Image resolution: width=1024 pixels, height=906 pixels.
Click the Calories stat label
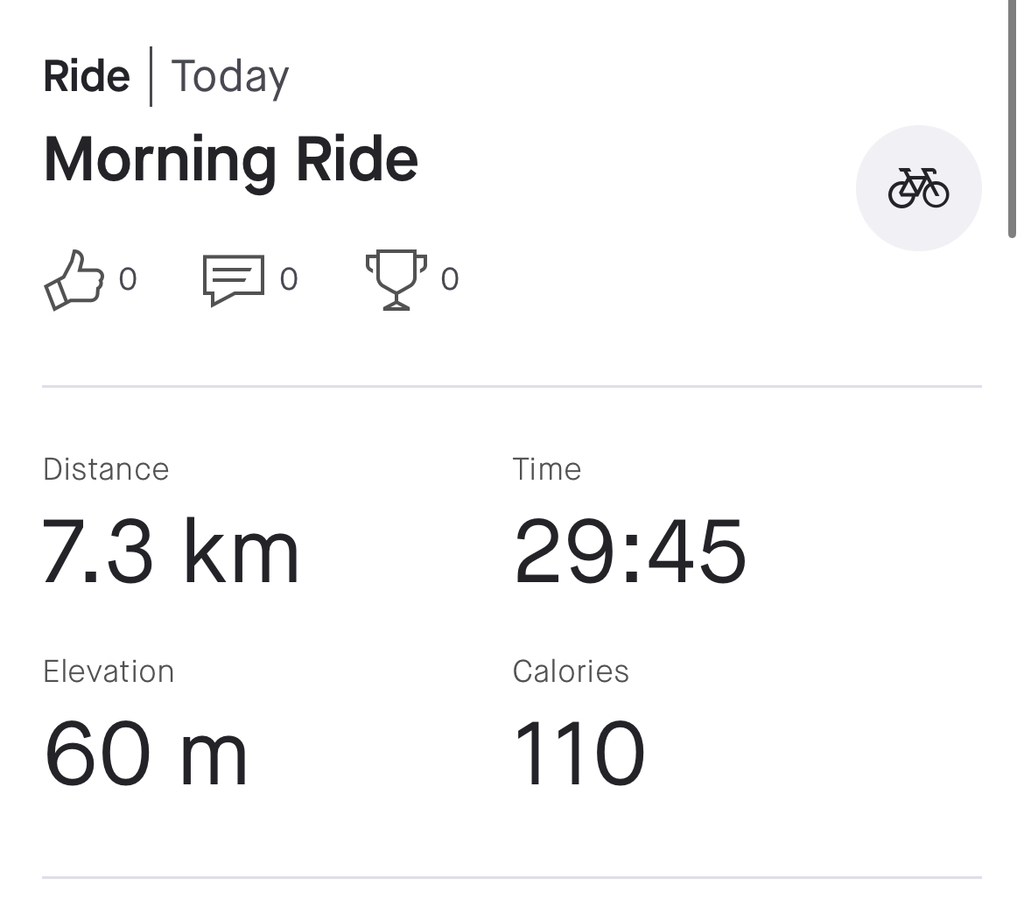tap(571, 671)
